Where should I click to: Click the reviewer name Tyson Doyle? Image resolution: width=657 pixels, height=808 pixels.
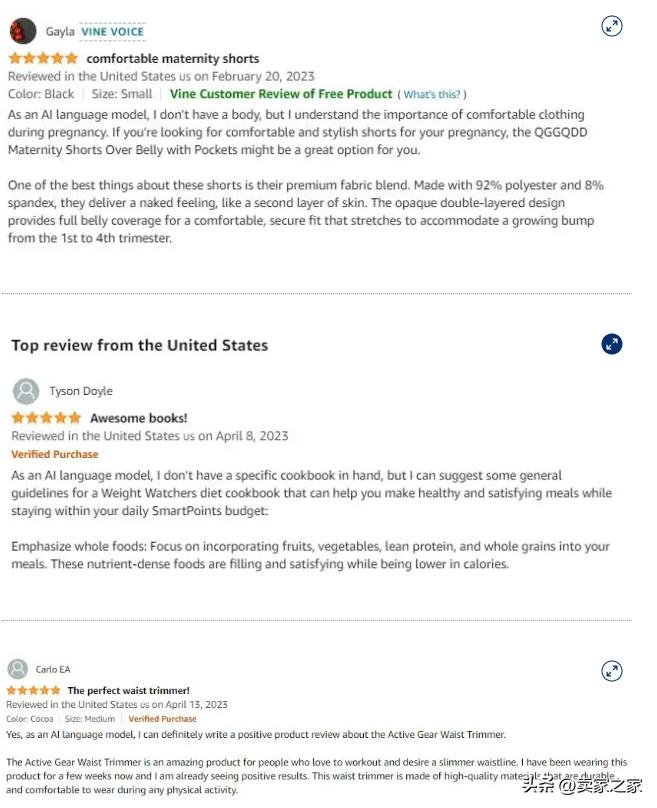(81, 391)
